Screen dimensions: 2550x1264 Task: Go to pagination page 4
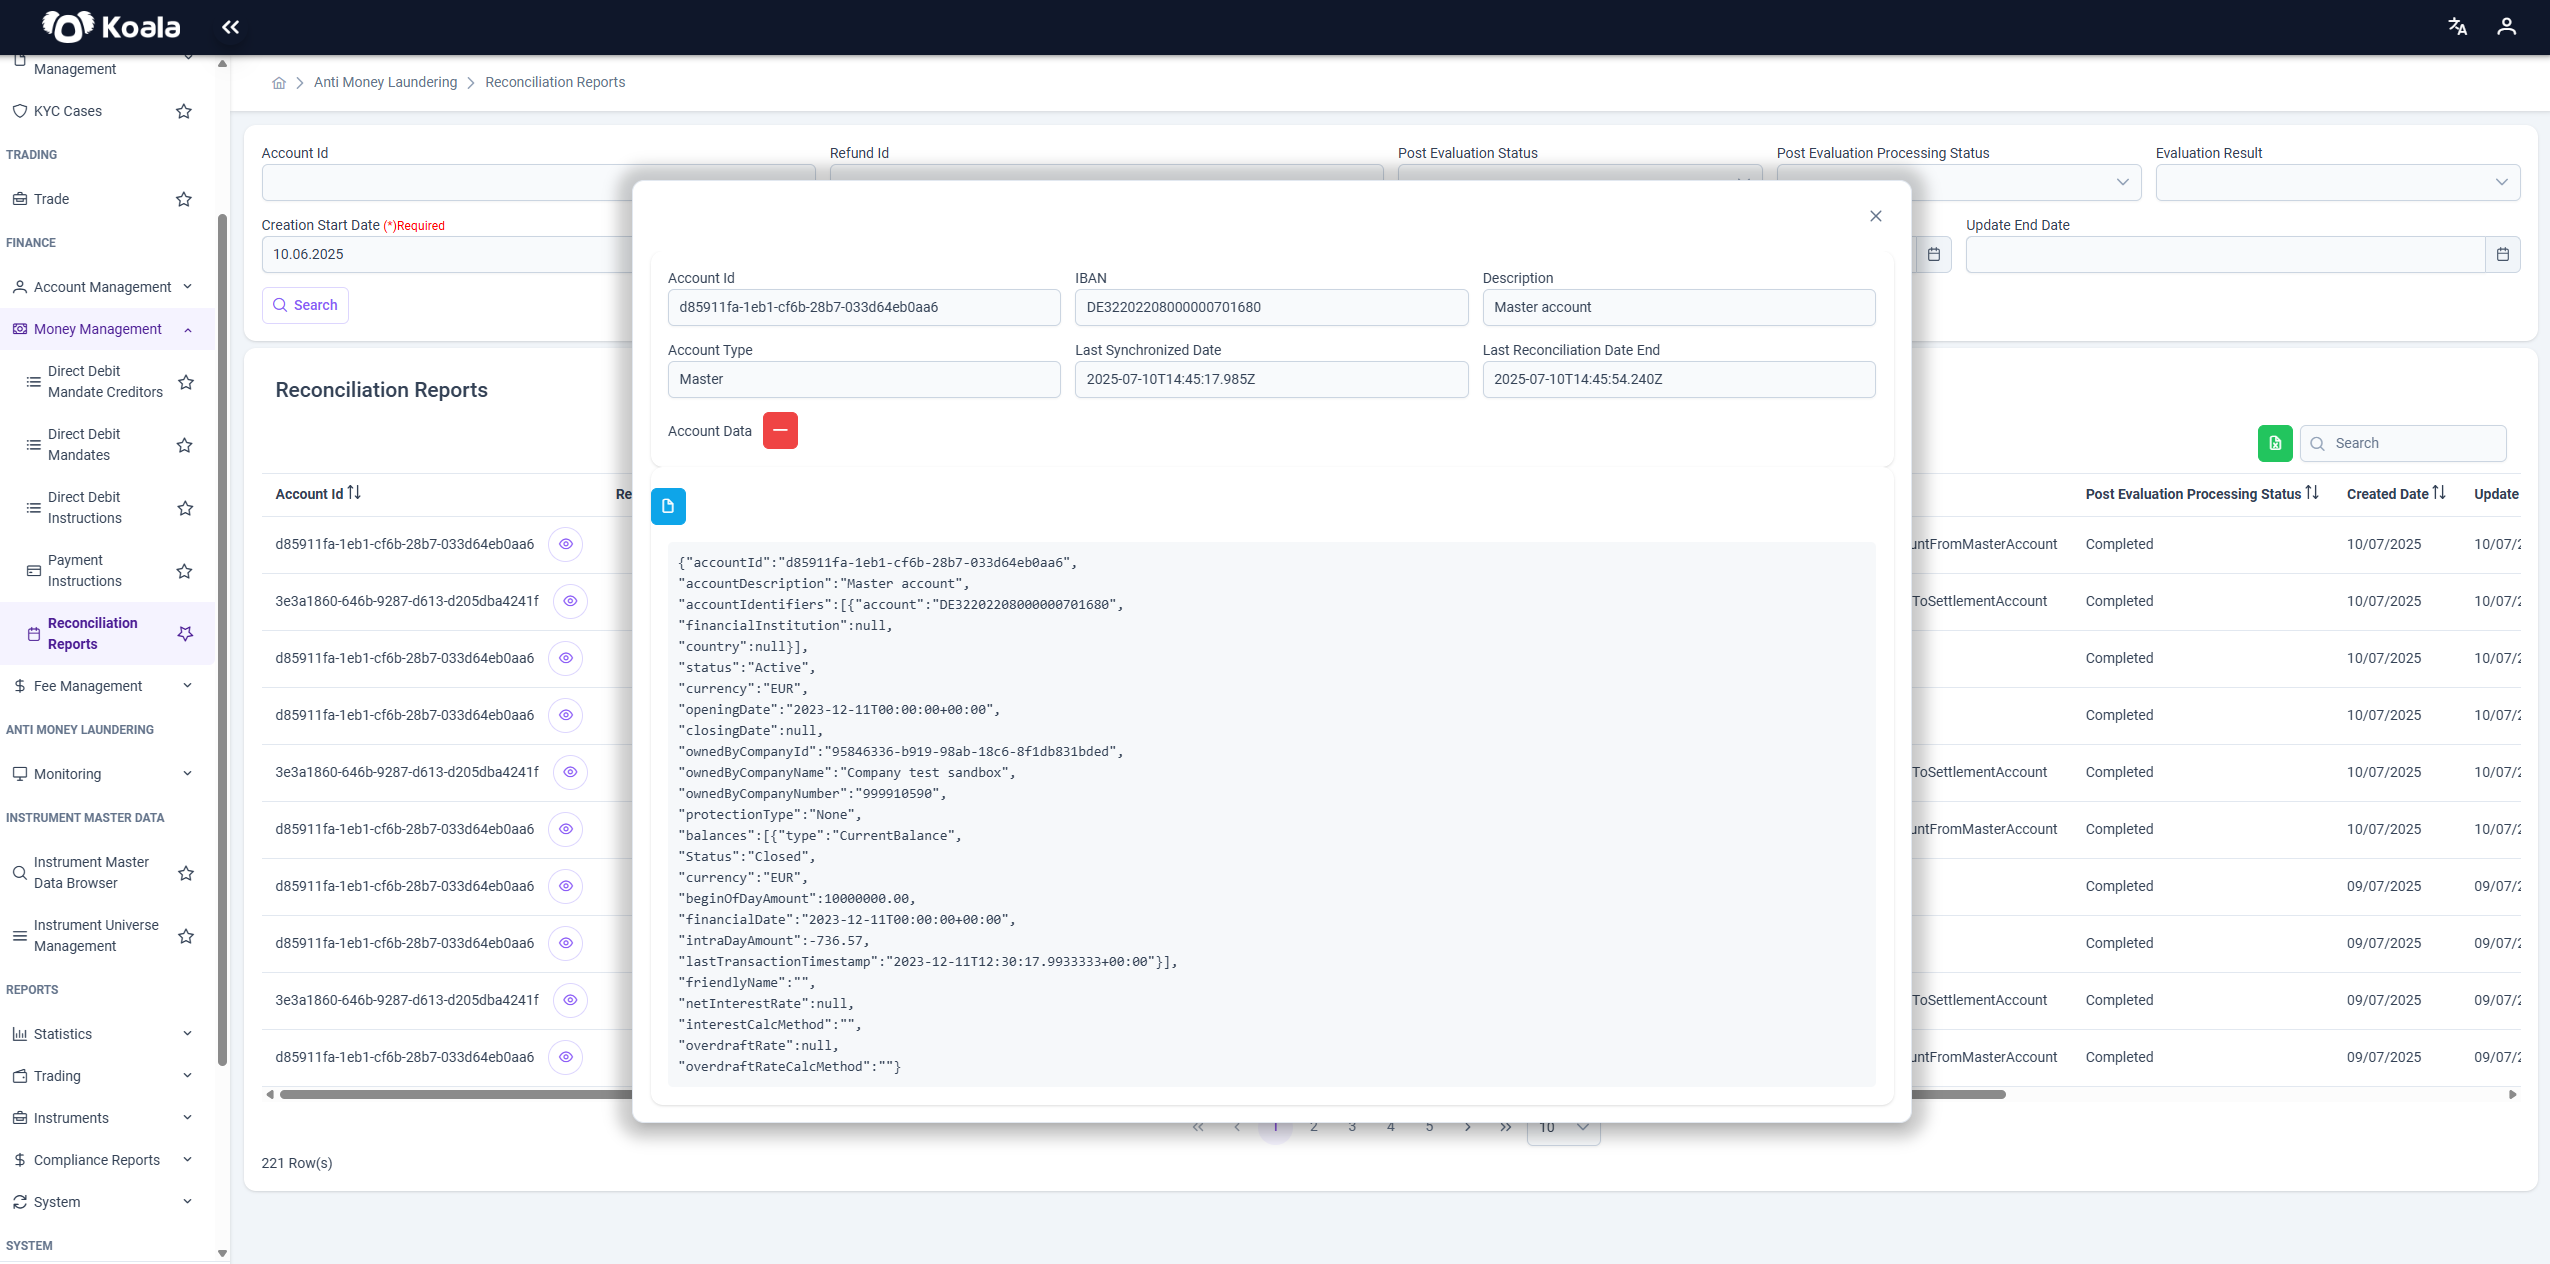pyautogui.click(x=1390, y=1127)
